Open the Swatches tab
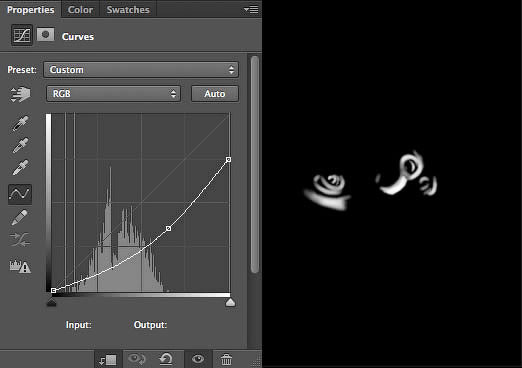 128,10
